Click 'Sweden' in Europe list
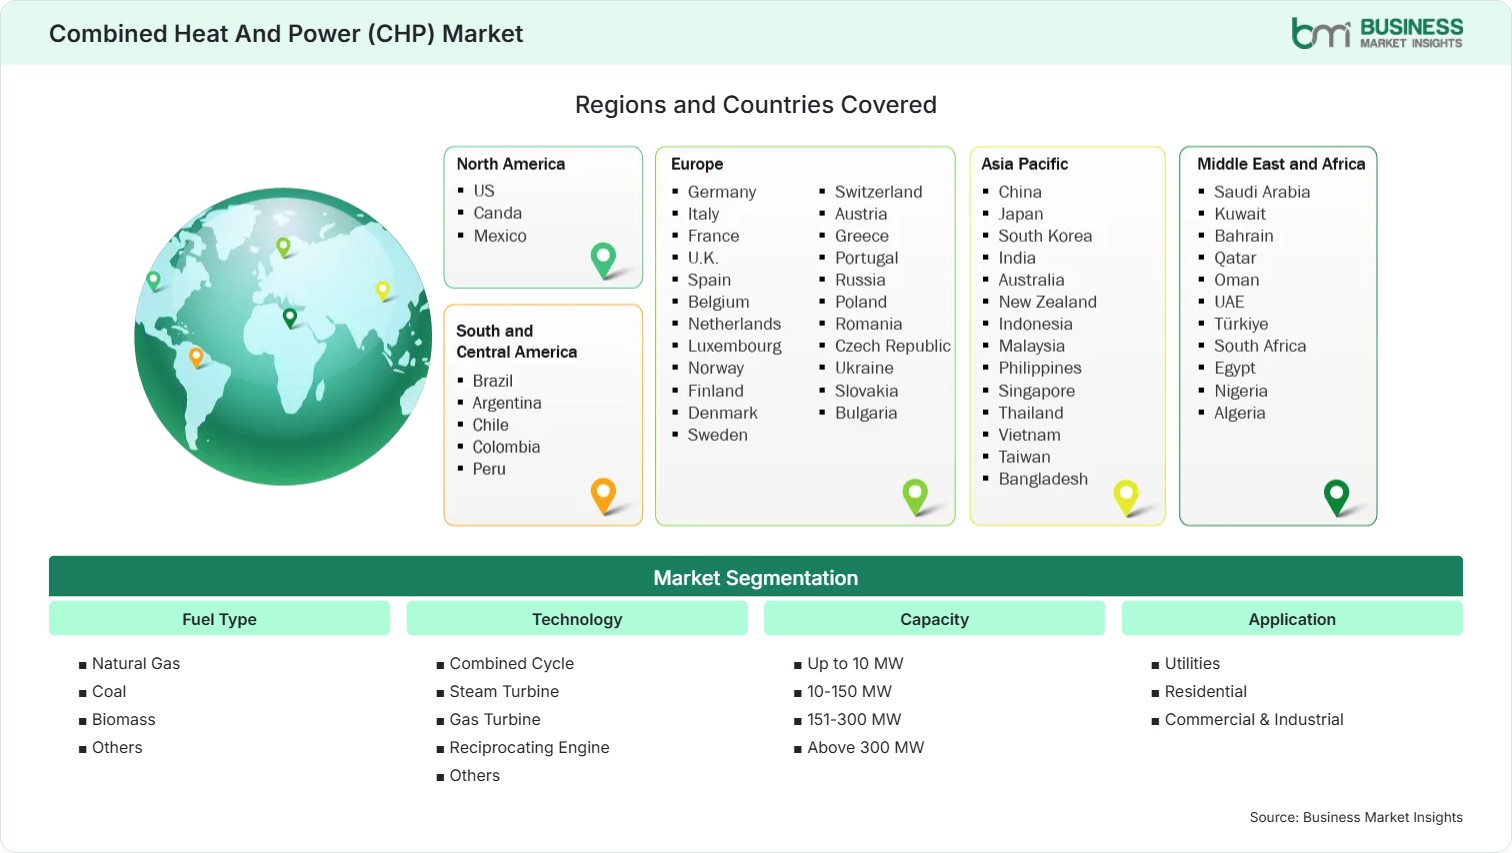 (718, 435)
